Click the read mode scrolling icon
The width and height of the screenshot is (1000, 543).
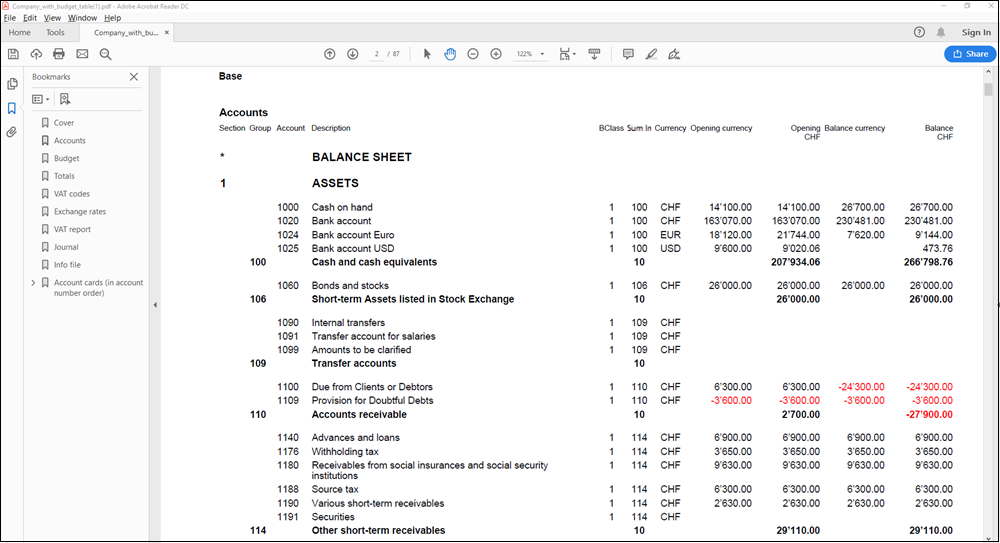[x=594, y=54]
